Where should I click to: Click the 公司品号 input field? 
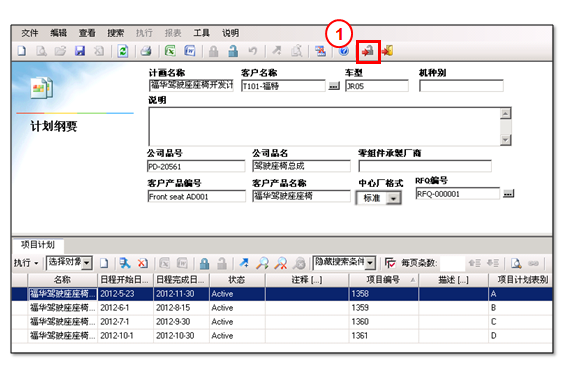(196, 167)
